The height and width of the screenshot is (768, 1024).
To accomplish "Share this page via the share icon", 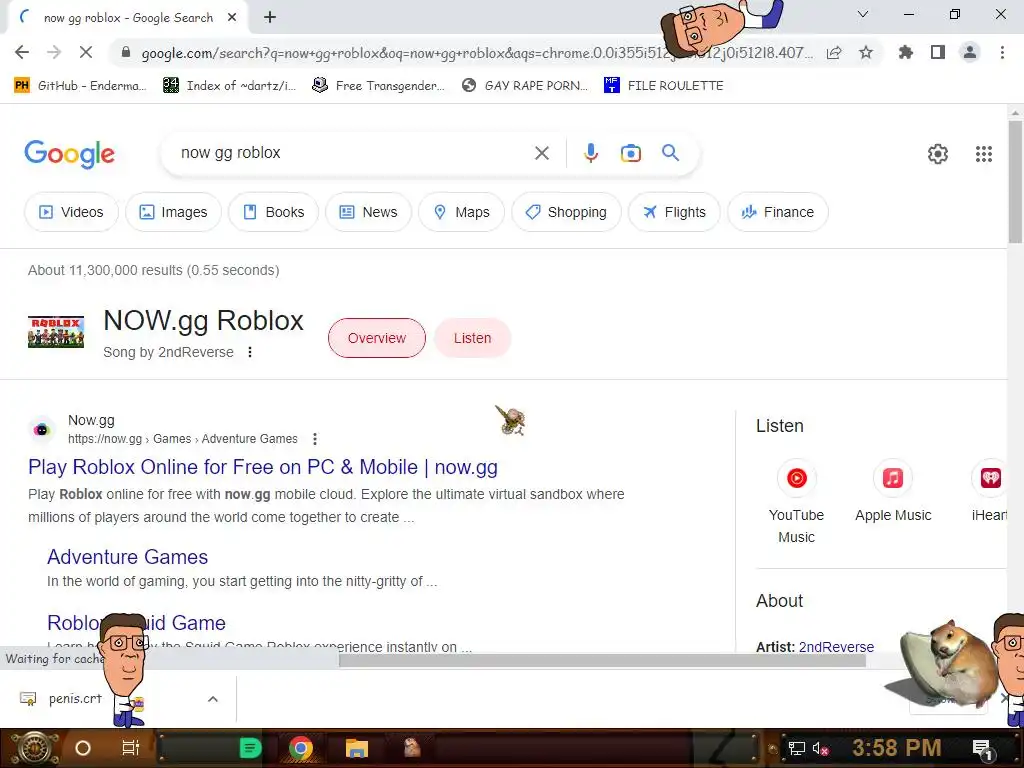I will (x=834, y=53).
